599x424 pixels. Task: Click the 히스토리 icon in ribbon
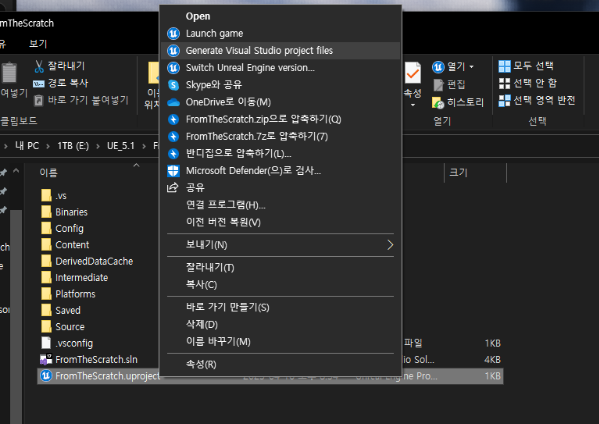[x=438, y=102]
